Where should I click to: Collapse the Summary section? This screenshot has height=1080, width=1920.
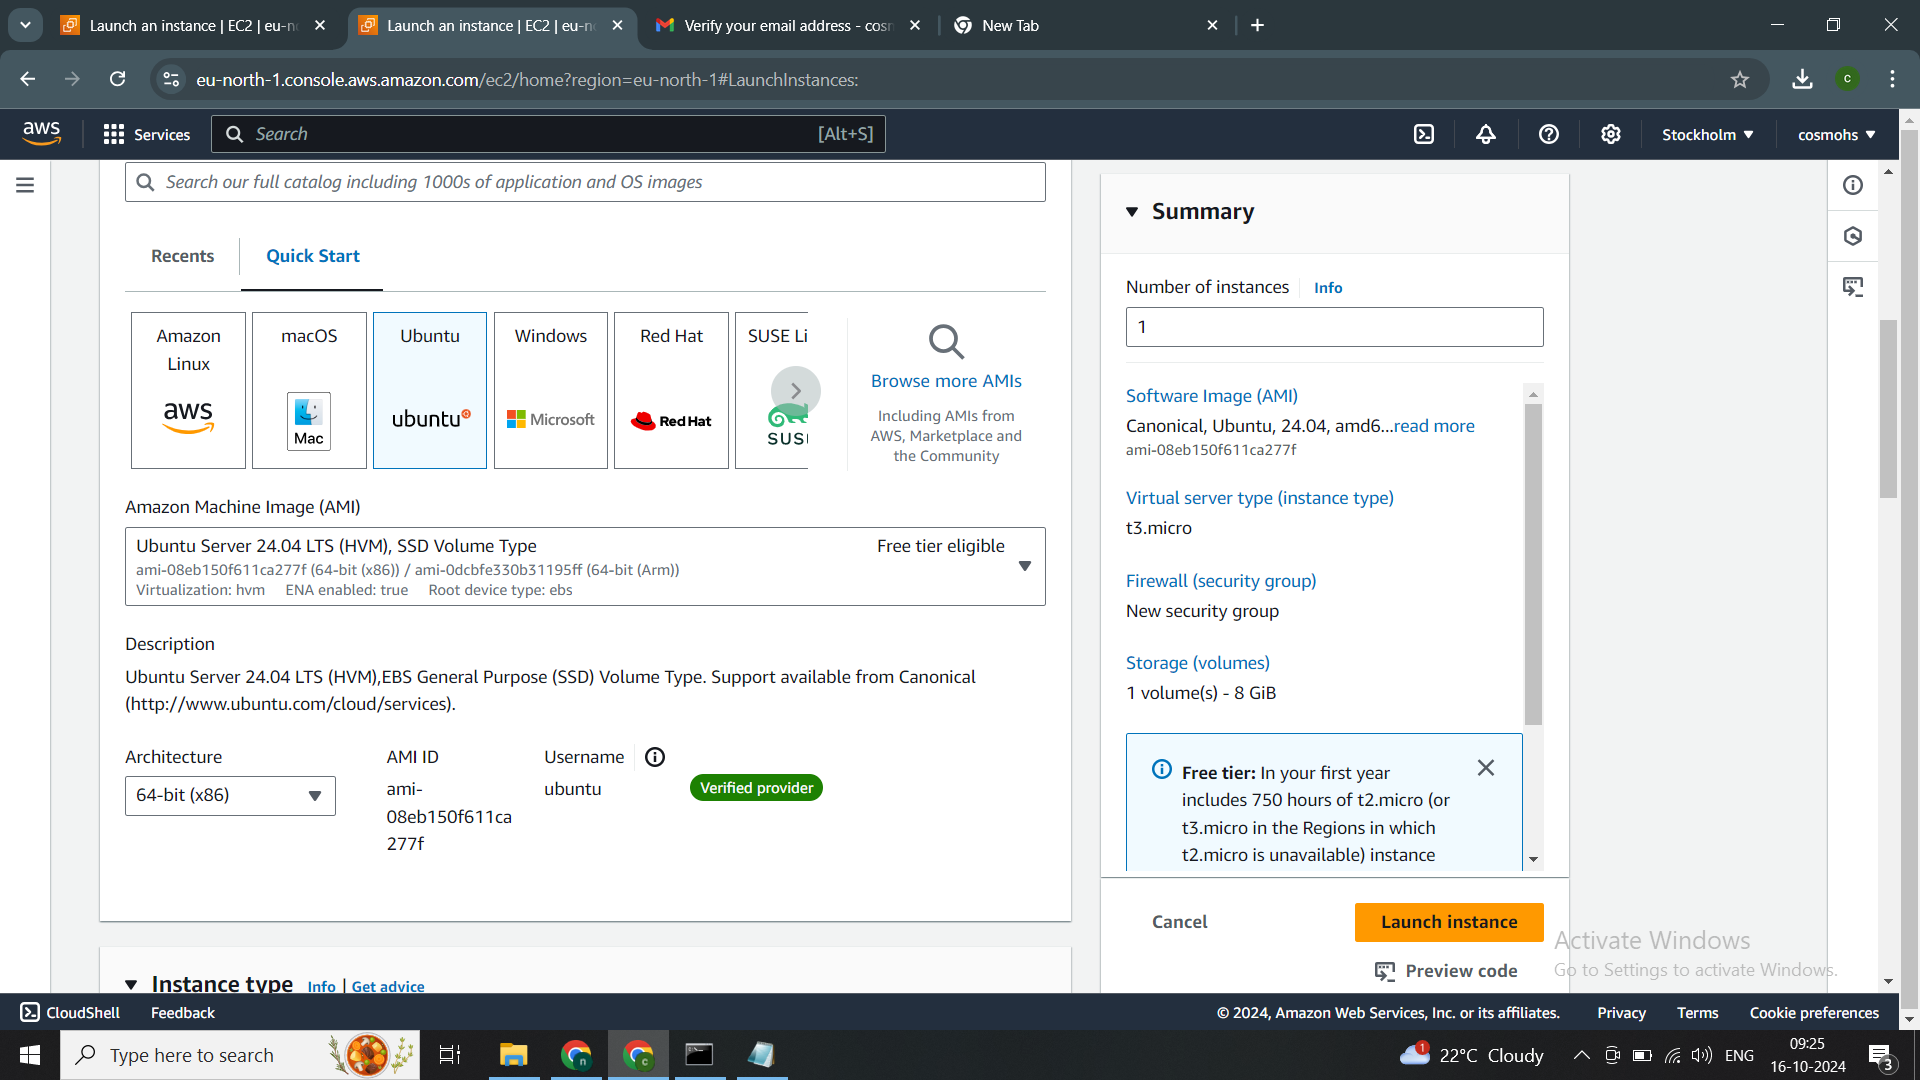pyautogui.click(x=1132, y=212)
